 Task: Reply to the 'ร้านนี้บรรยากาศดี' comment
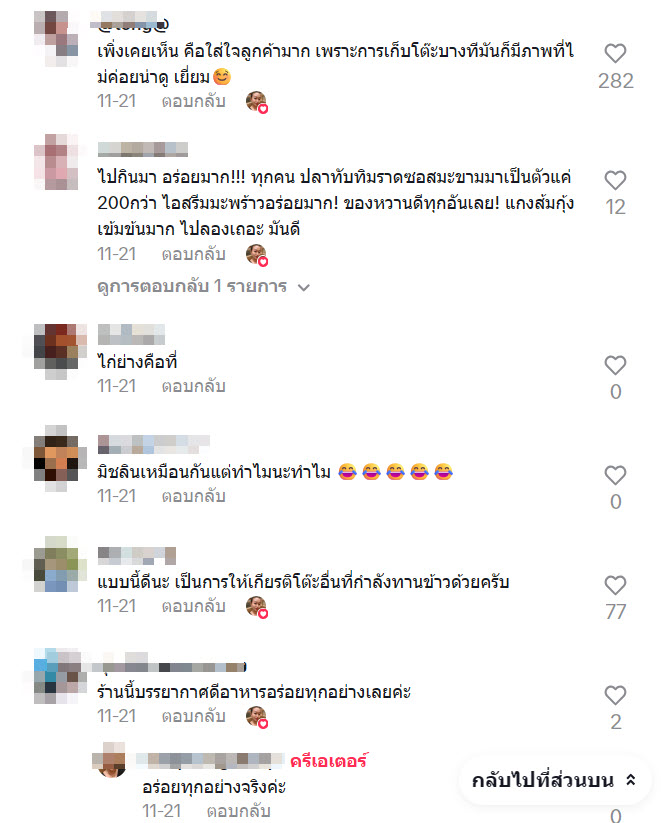(193, 716)
